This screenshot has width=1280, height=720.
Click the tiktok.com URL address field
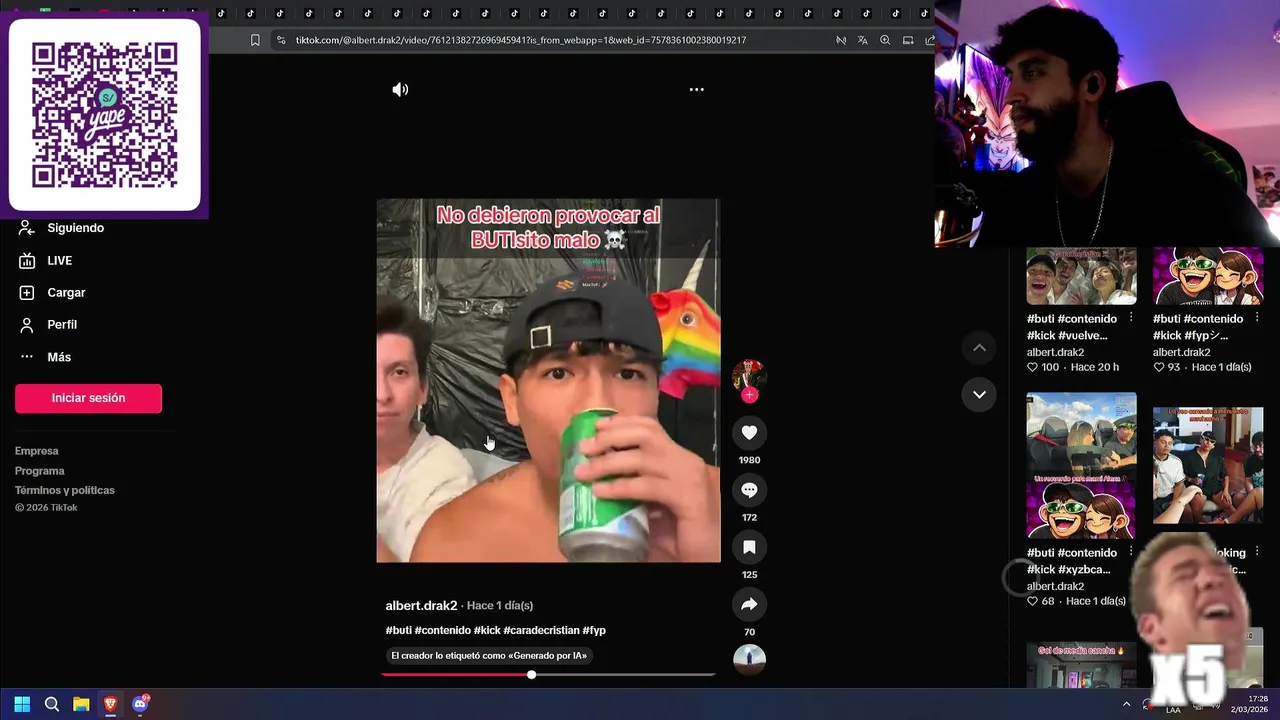coord(521,40)
